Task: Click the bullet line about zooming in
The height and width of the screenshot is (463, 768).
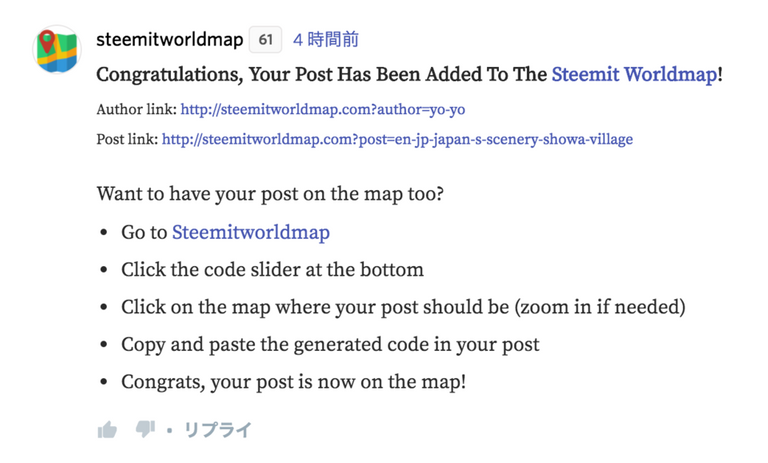Action: [403, 306]
